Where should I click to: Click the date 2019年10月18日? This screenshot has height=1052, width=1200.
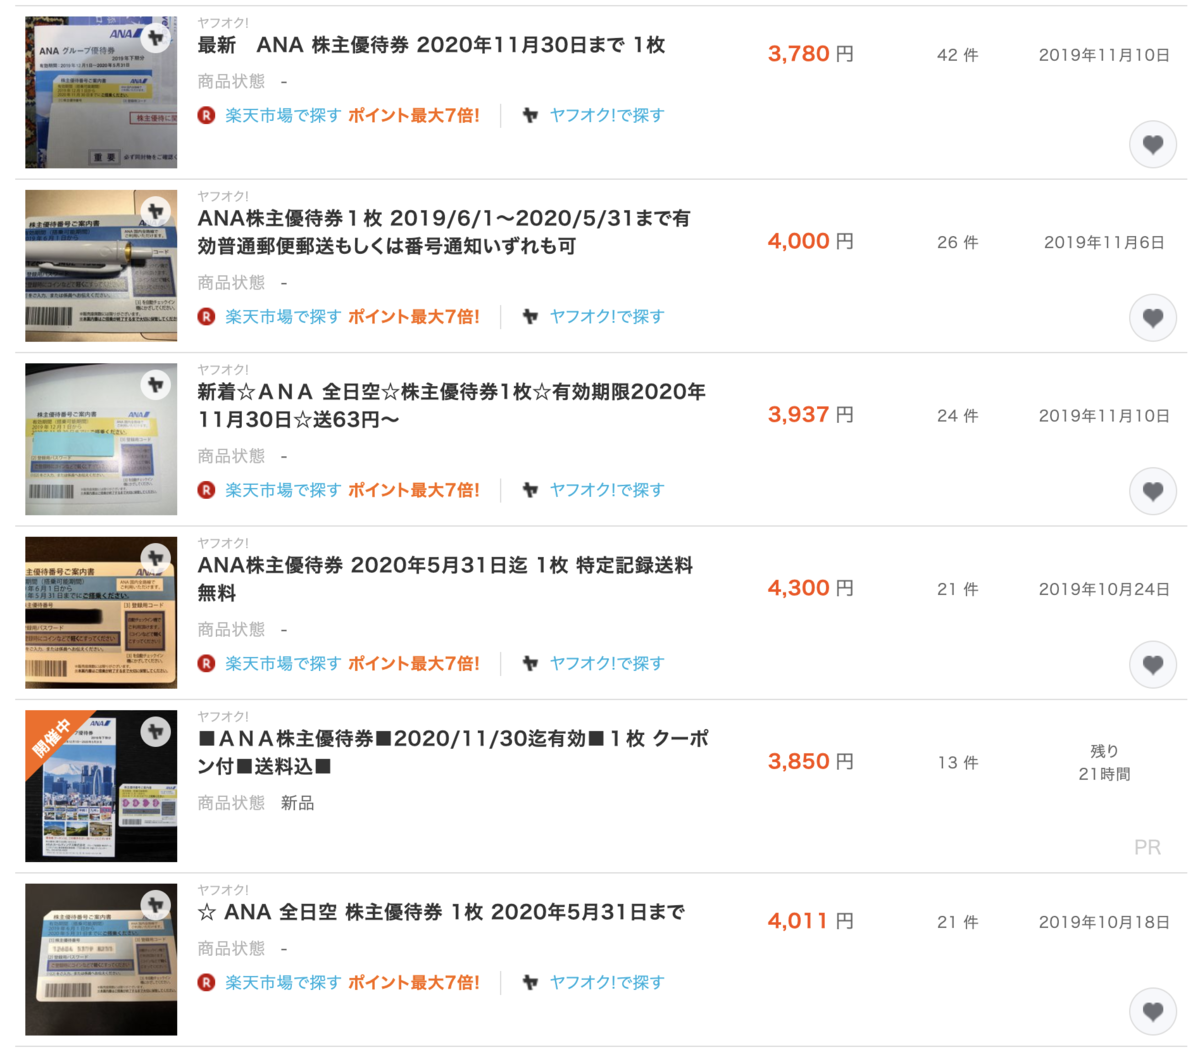point(1104,922)
